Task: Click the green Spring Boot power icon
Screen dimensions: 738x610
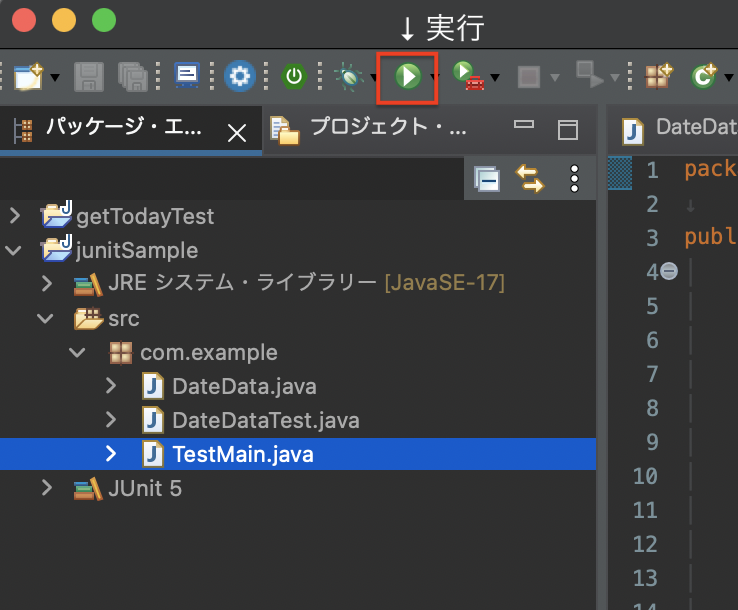Action: (x=294, y=76)
